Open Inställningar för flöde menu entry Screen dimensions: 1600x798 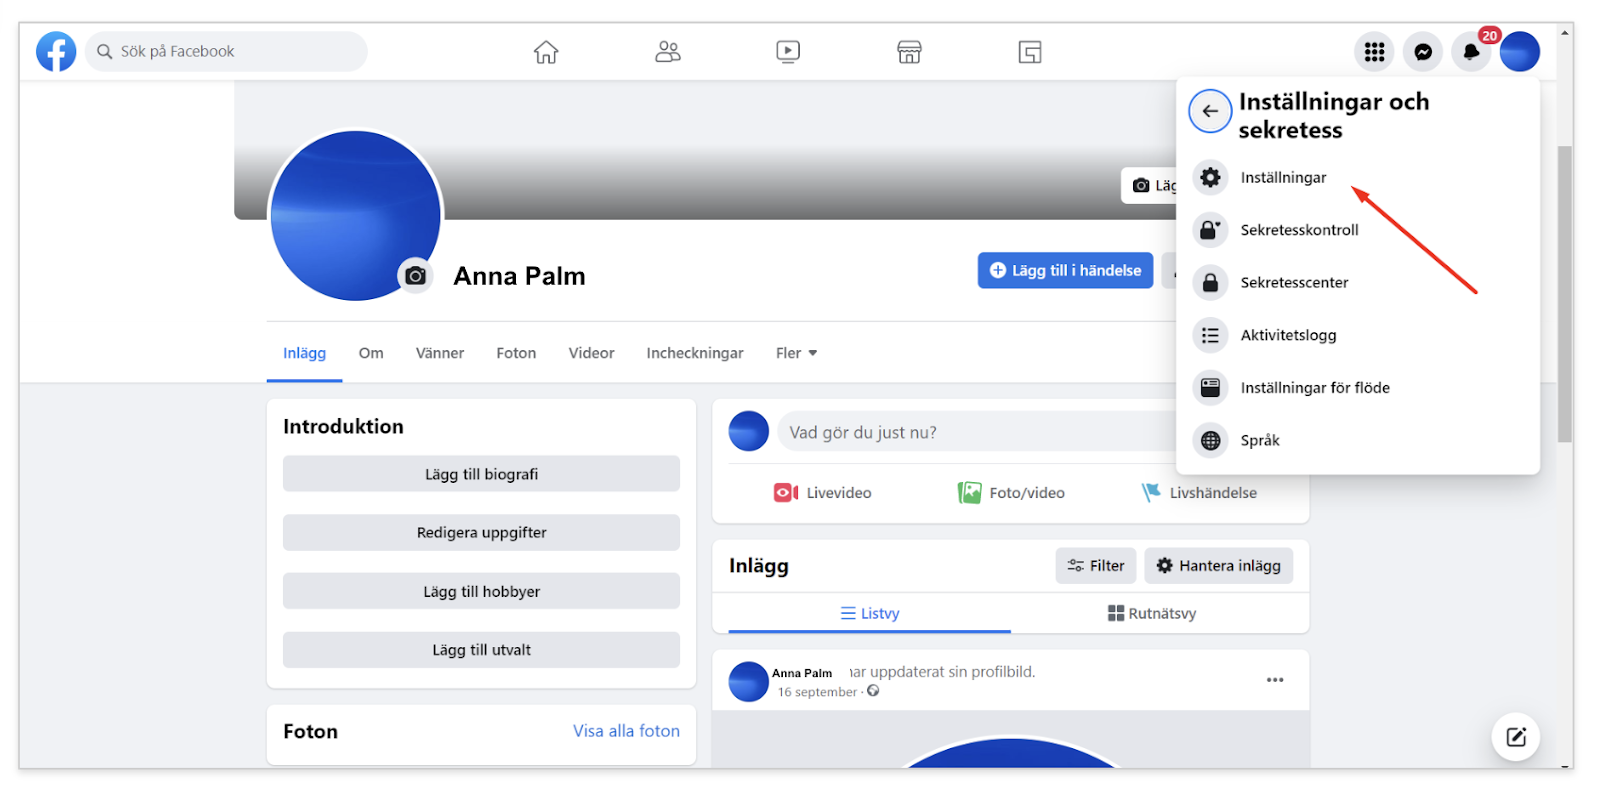click(x=1358, y=388)
